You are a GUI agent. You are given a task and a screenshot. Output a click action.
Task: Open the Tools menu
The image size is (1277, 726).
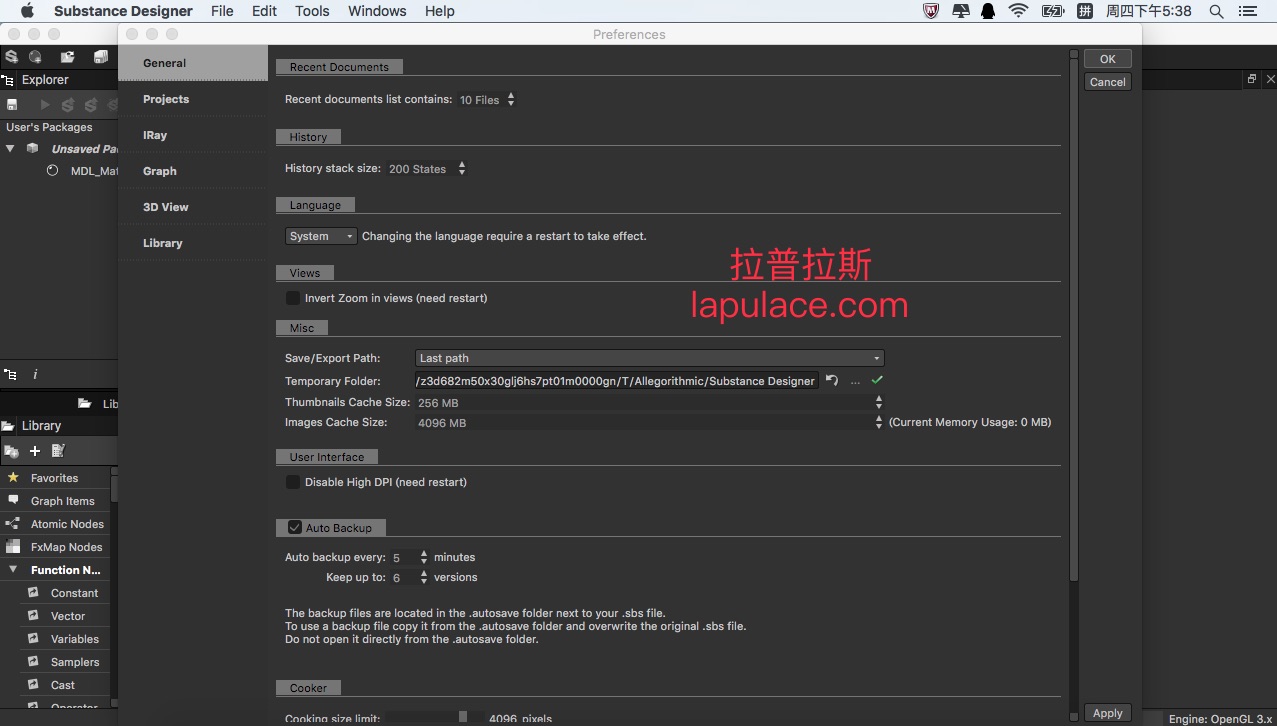312,11
